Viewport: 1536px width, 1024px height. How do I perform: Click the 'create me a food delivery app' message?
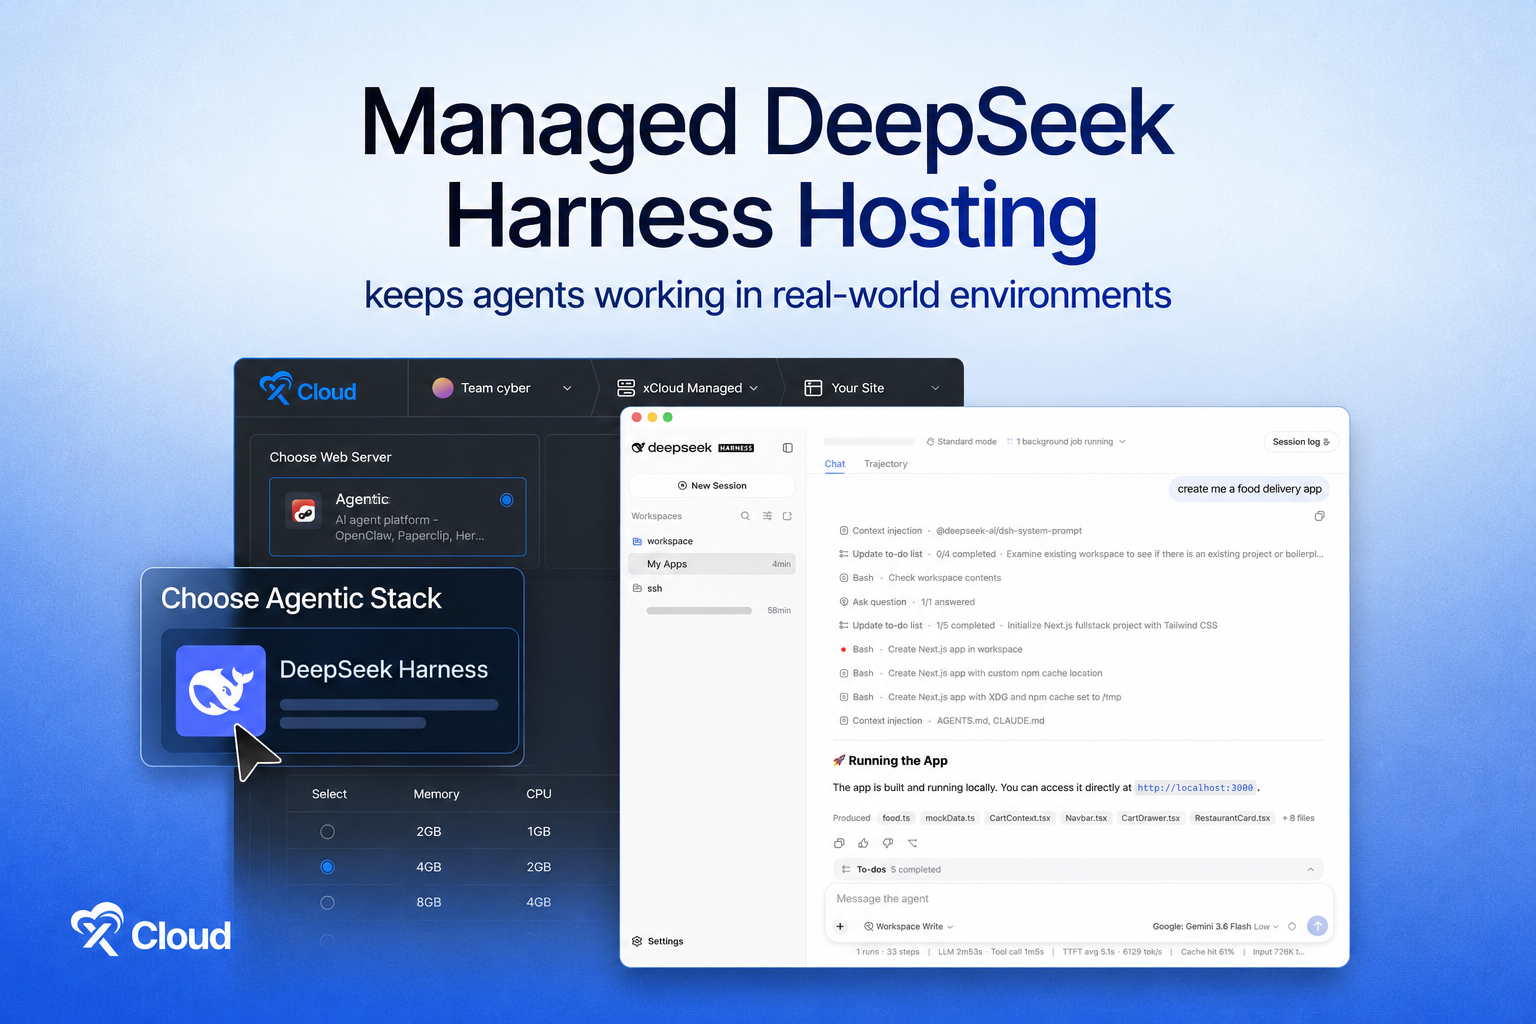[x=1249, y=489]
